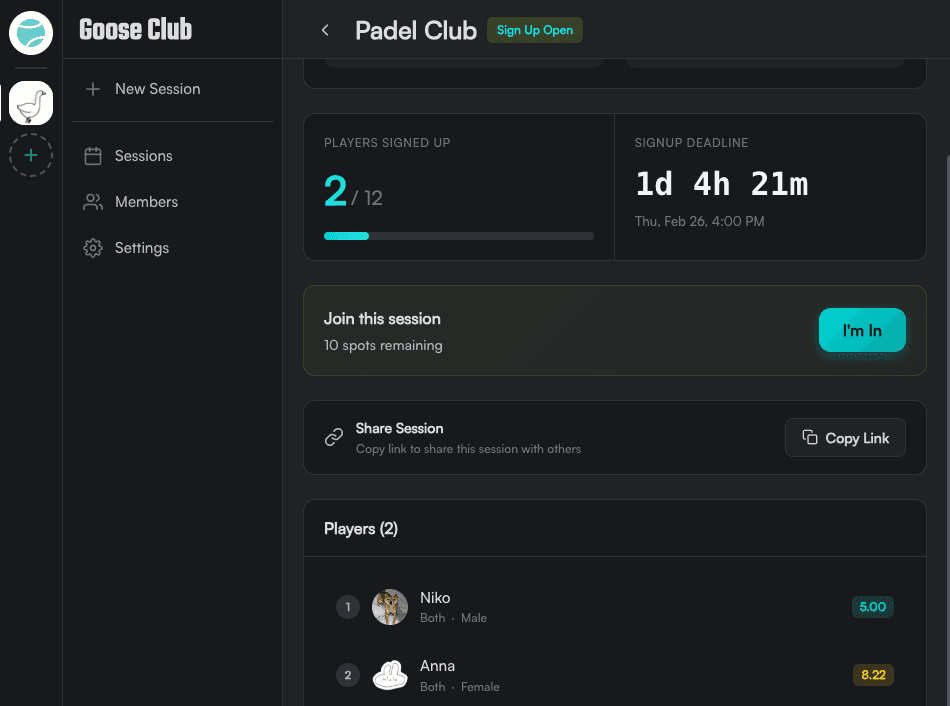
Task: Click the tennis ball app logo icon
Action: 31,33
